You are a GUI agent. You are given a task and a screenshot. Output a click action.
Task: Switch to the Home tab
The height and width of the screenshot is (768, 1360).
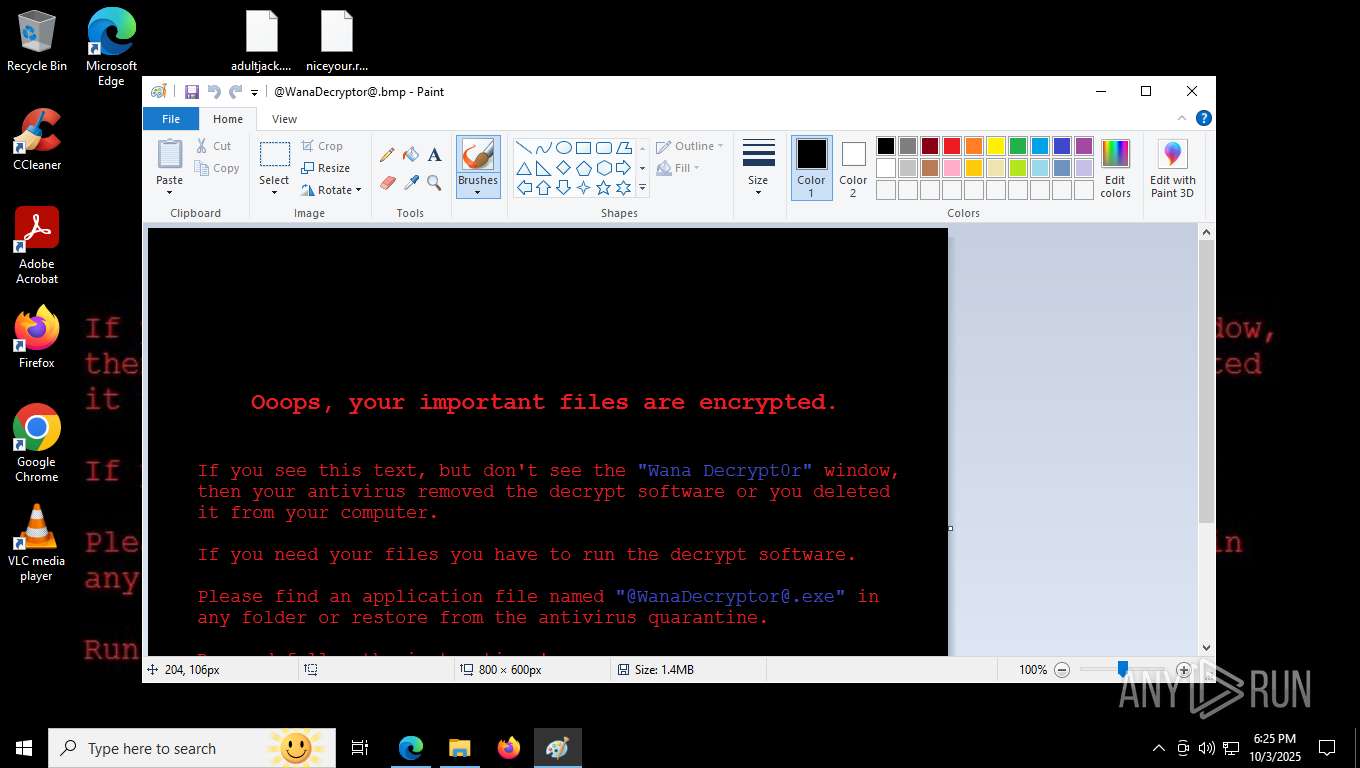click(x=228, y=119)
